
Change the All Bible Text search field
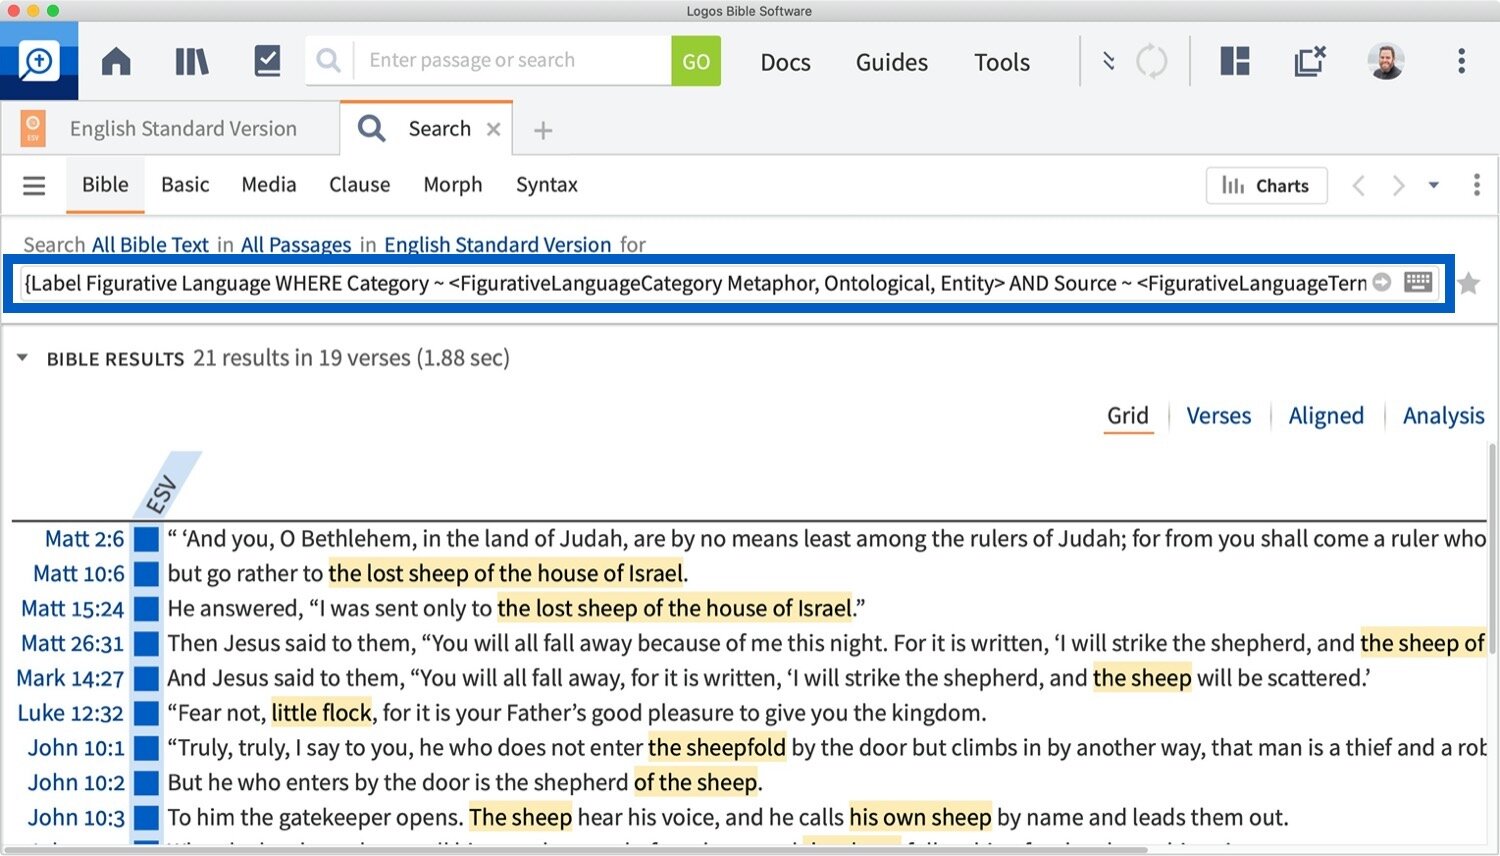(x=150, y=245)
